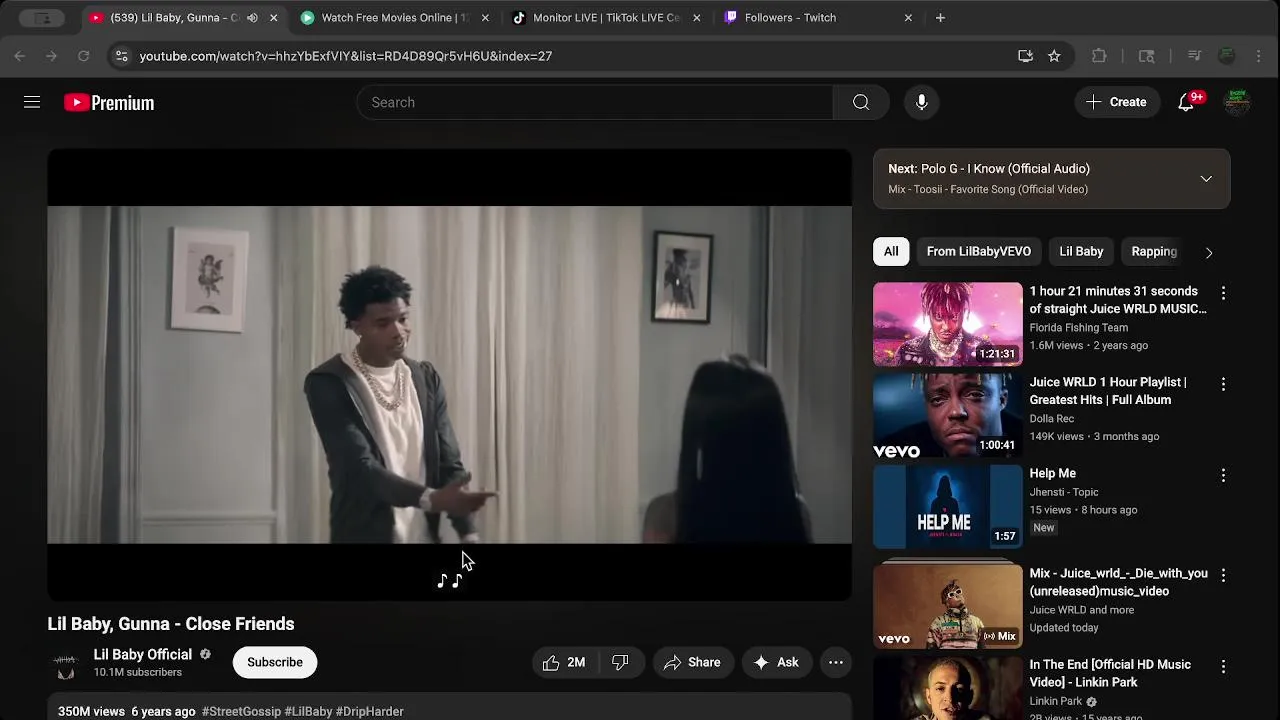1280x720 pixels.
Task: Click the #LilBaby hashtag
Action: pyautogui.click(x=308, y=711)
